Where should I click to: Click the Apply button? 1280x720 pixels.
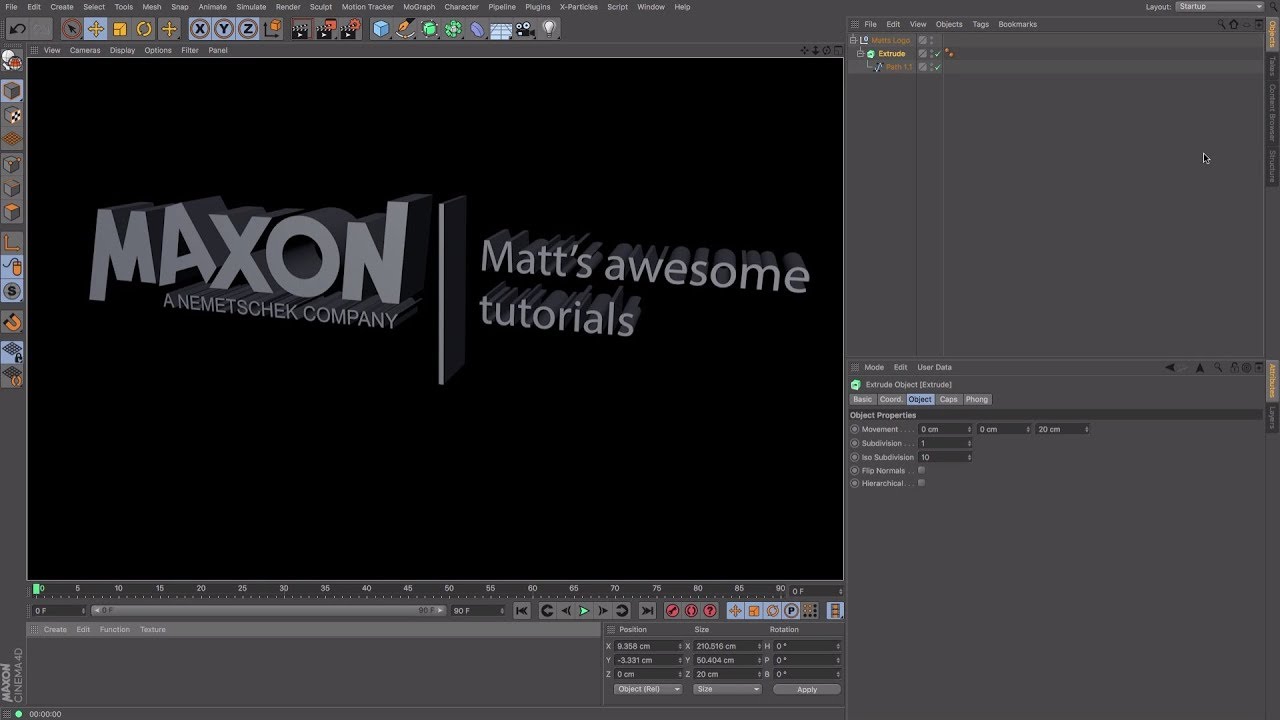(x=807, y=689)
